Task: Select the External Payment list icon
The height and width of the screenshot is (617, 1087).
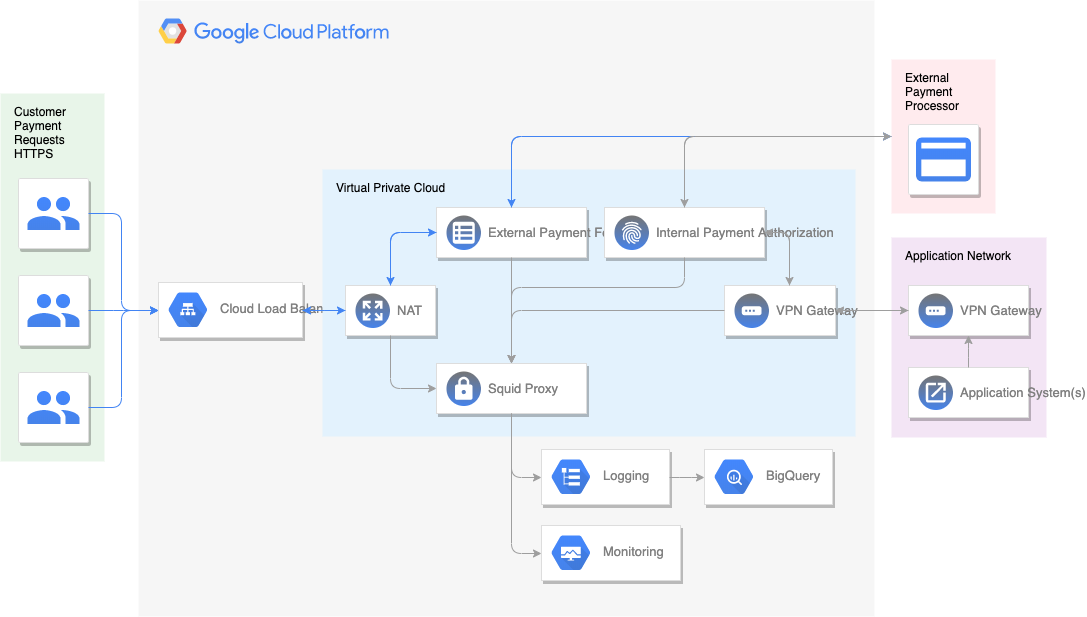Action: coord(464,233)
